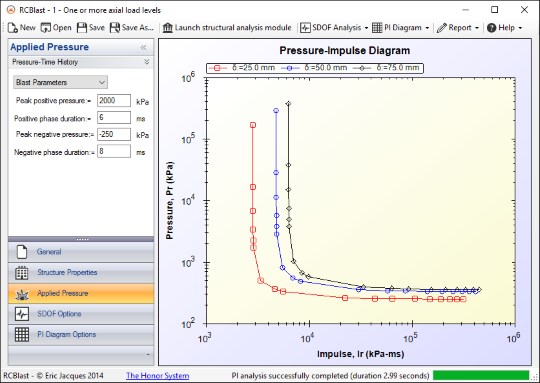Collapse the Pressure-Time History section
540x383 pixels.
click(147, 62)
